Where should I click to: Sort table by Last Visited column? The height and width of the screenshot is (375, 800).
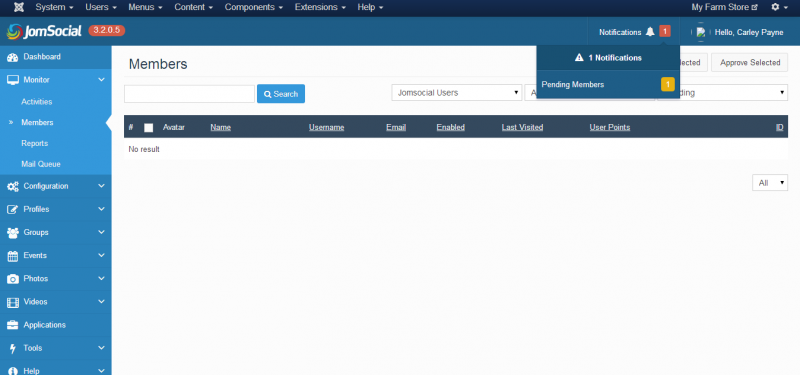522,127
